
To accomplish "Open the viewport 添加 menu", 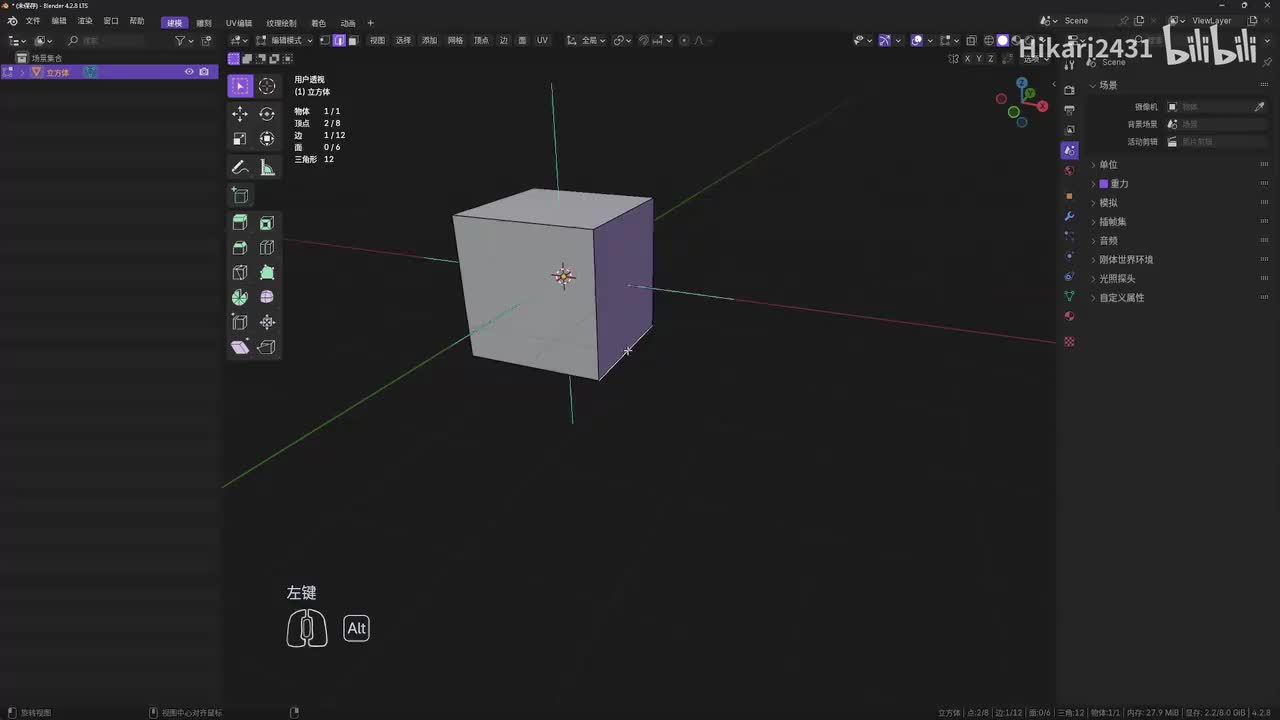I will pyautogui.click(x=429, y=40).
